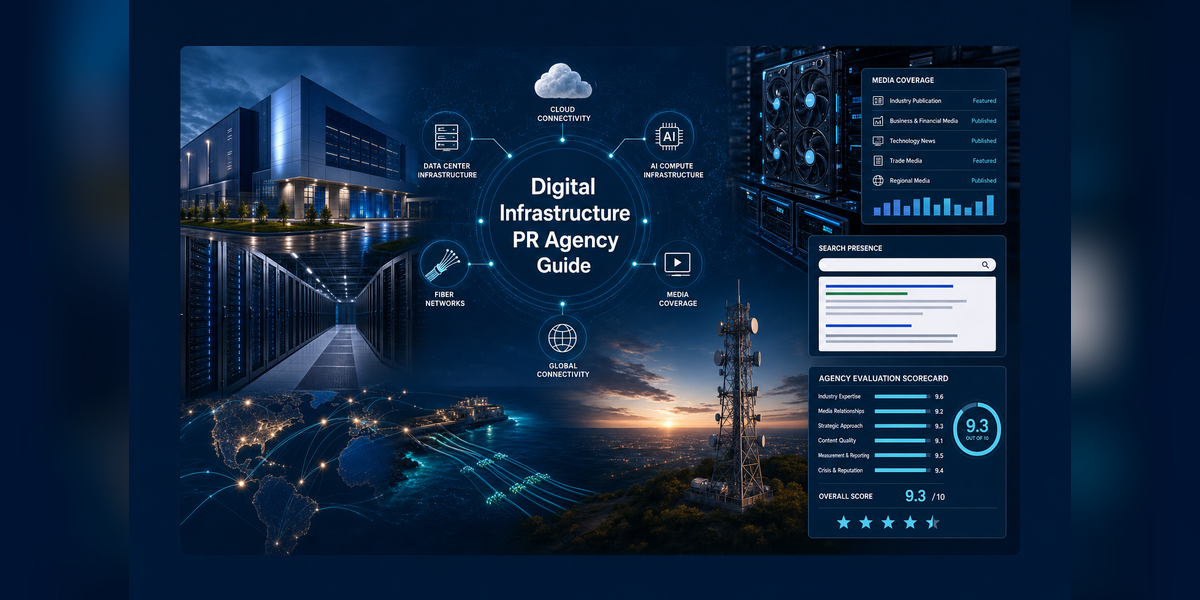Click the "Industry Publication" row label
Image resolution: width=1200 pixels, height=600 pixels.
pos(915,101)
